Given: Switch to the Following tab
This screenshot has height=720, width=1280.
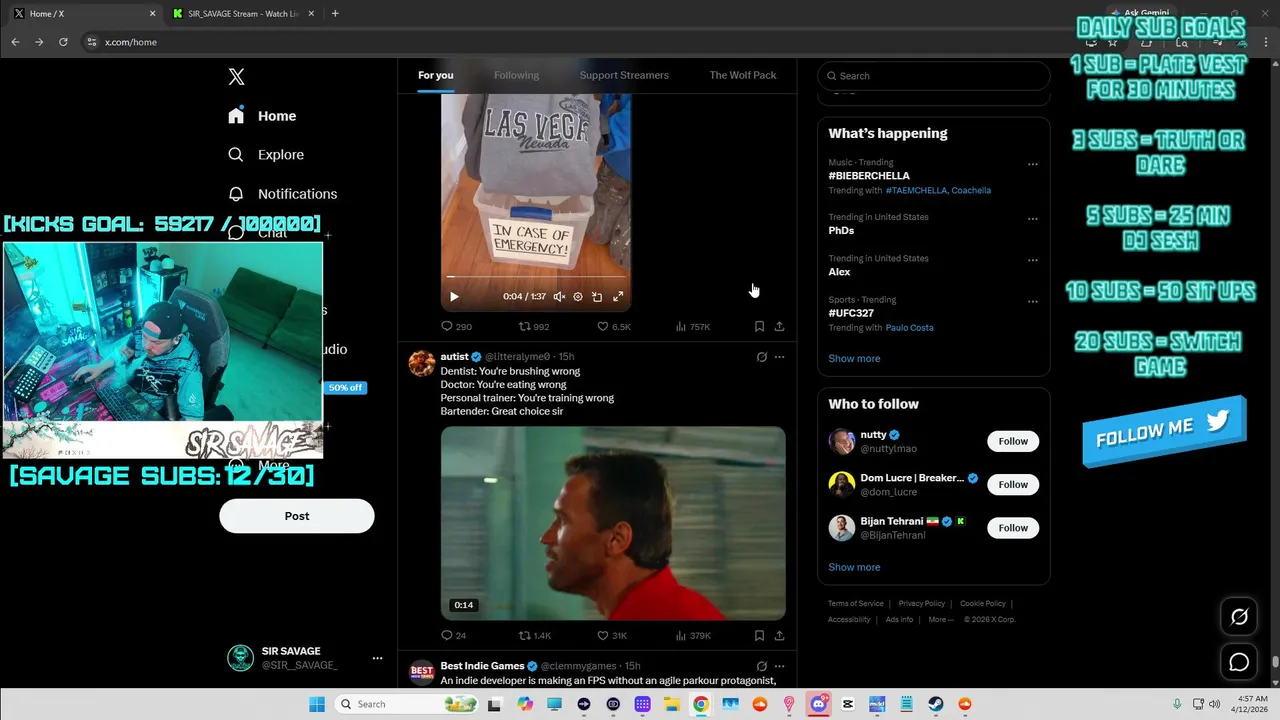Looking at the screenshot, I should pos(516,75).
